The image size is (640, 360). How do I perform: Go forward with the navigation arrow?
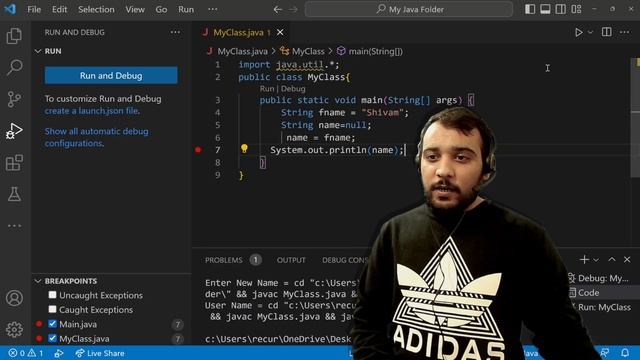point(293,9)
